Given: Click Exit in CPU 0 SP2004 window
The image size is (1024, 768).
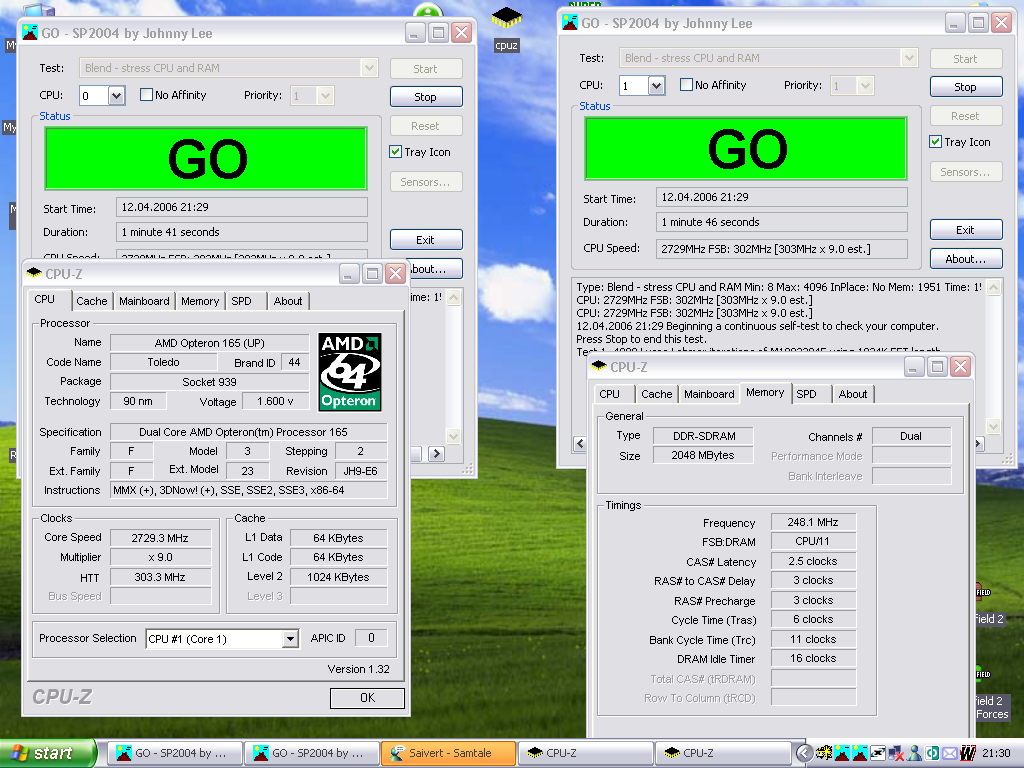Looking at the screenshot, I should click(426, 240).
